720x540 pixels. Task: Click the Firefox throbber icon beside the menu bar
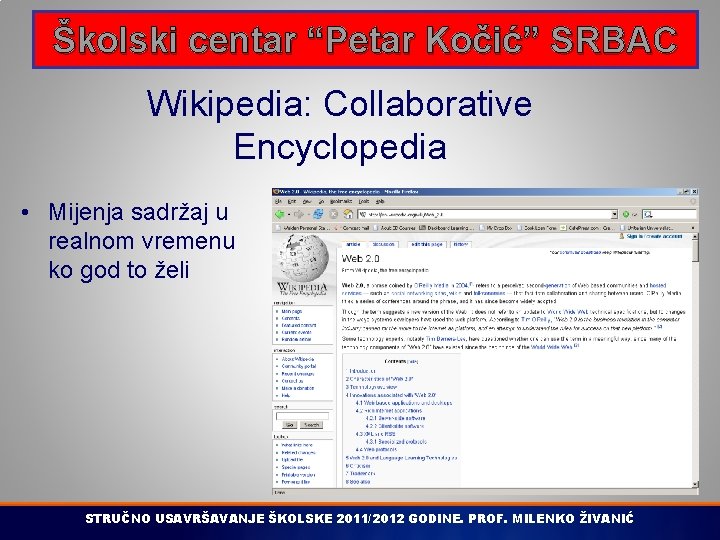click(693, 202)
